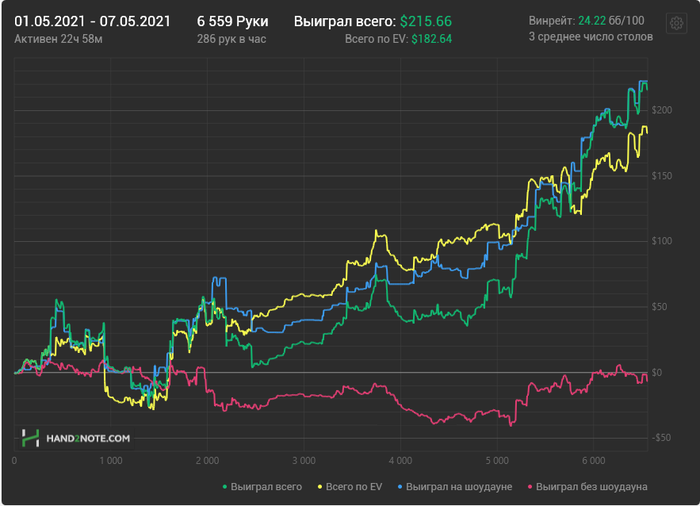Click the '$200' y-axis label
The image size is (700, 506).
[x=662, y=110]
